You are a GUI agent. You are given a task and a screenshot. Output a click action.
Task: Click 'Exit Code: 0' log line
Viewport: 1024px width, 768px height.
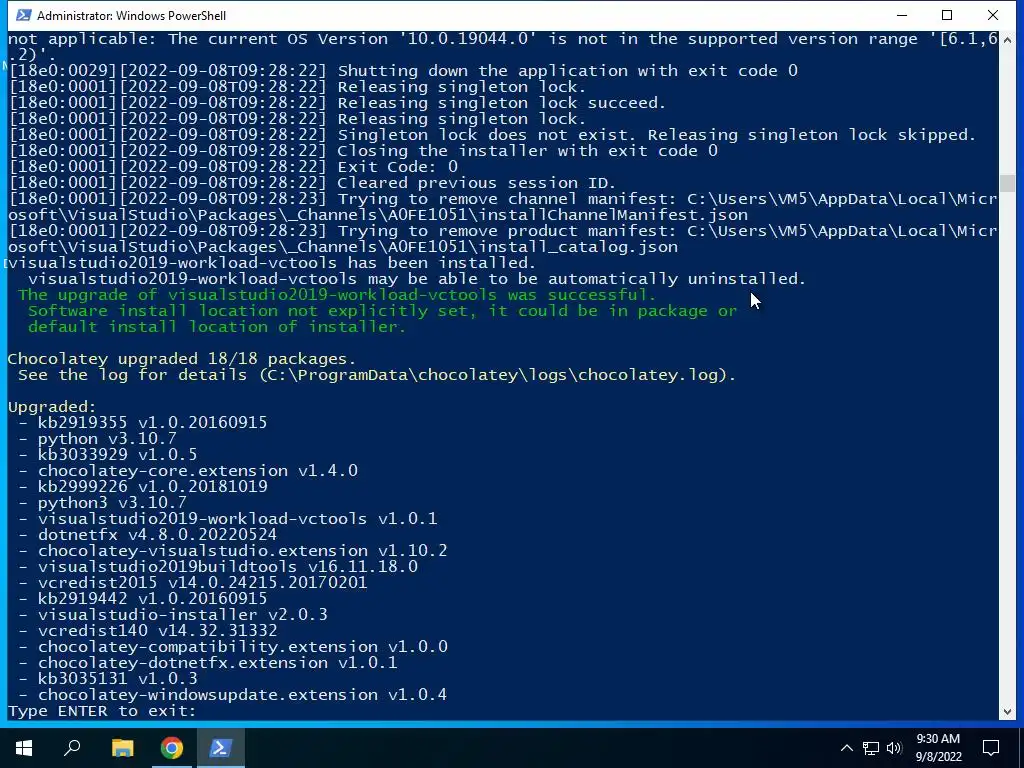coord(398,167)
